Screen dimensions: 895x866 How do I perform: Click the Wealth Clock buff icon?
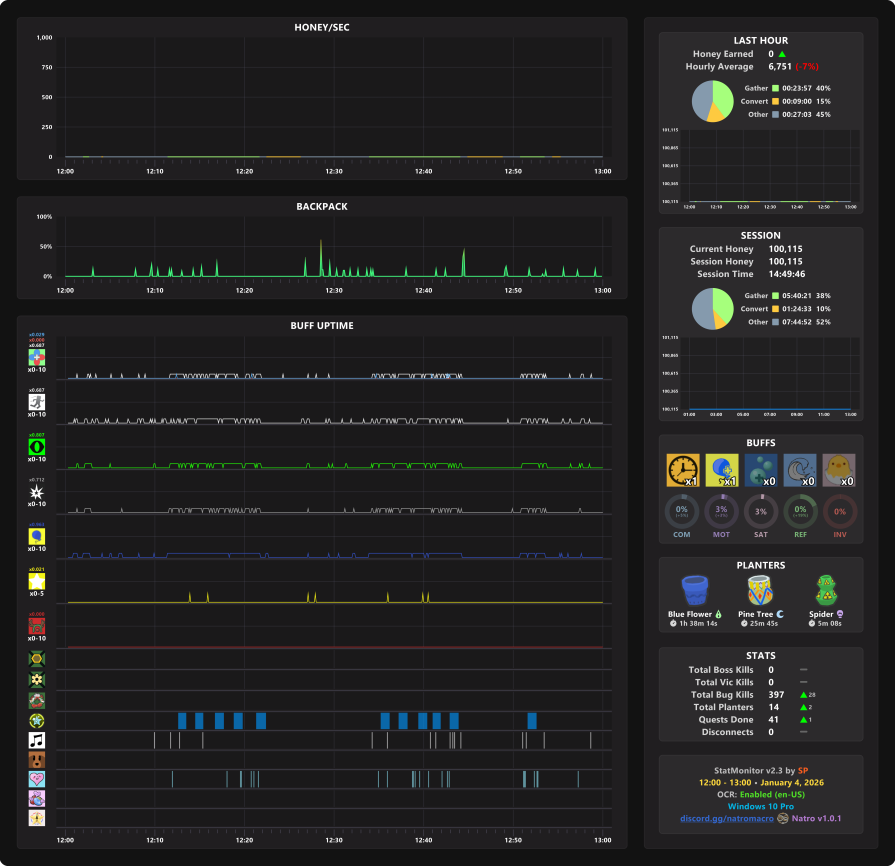click(x=683, y=470)
